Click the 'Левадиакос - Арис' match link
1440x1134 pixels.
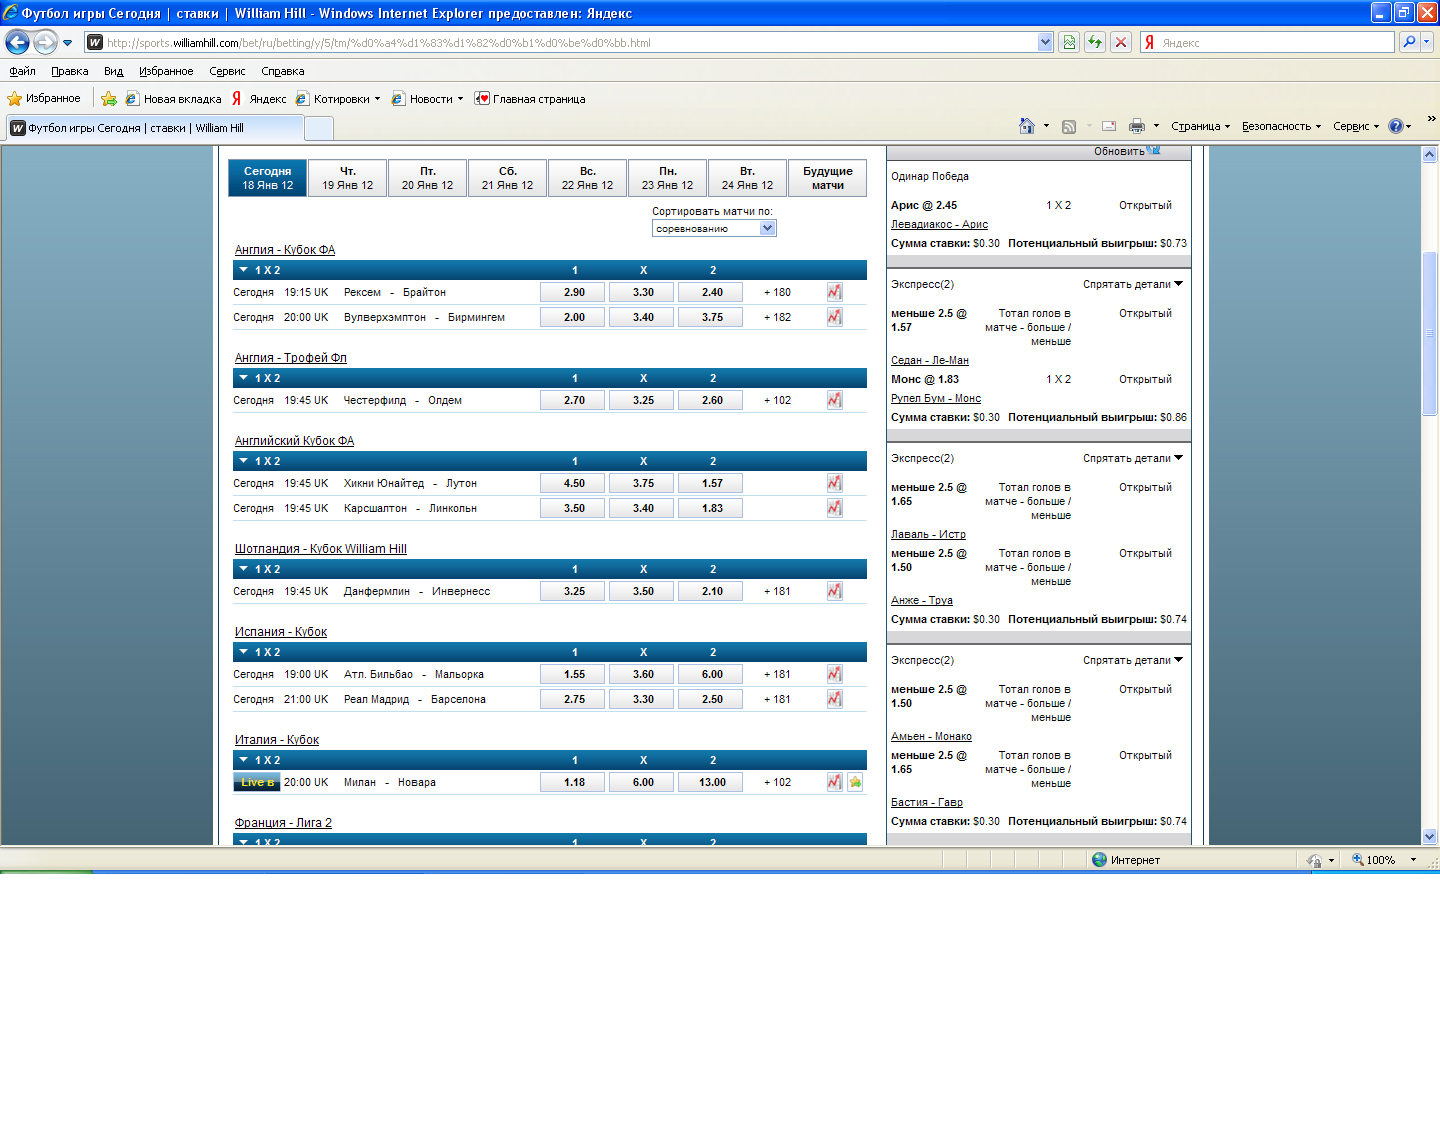click(x=939, y=224)
